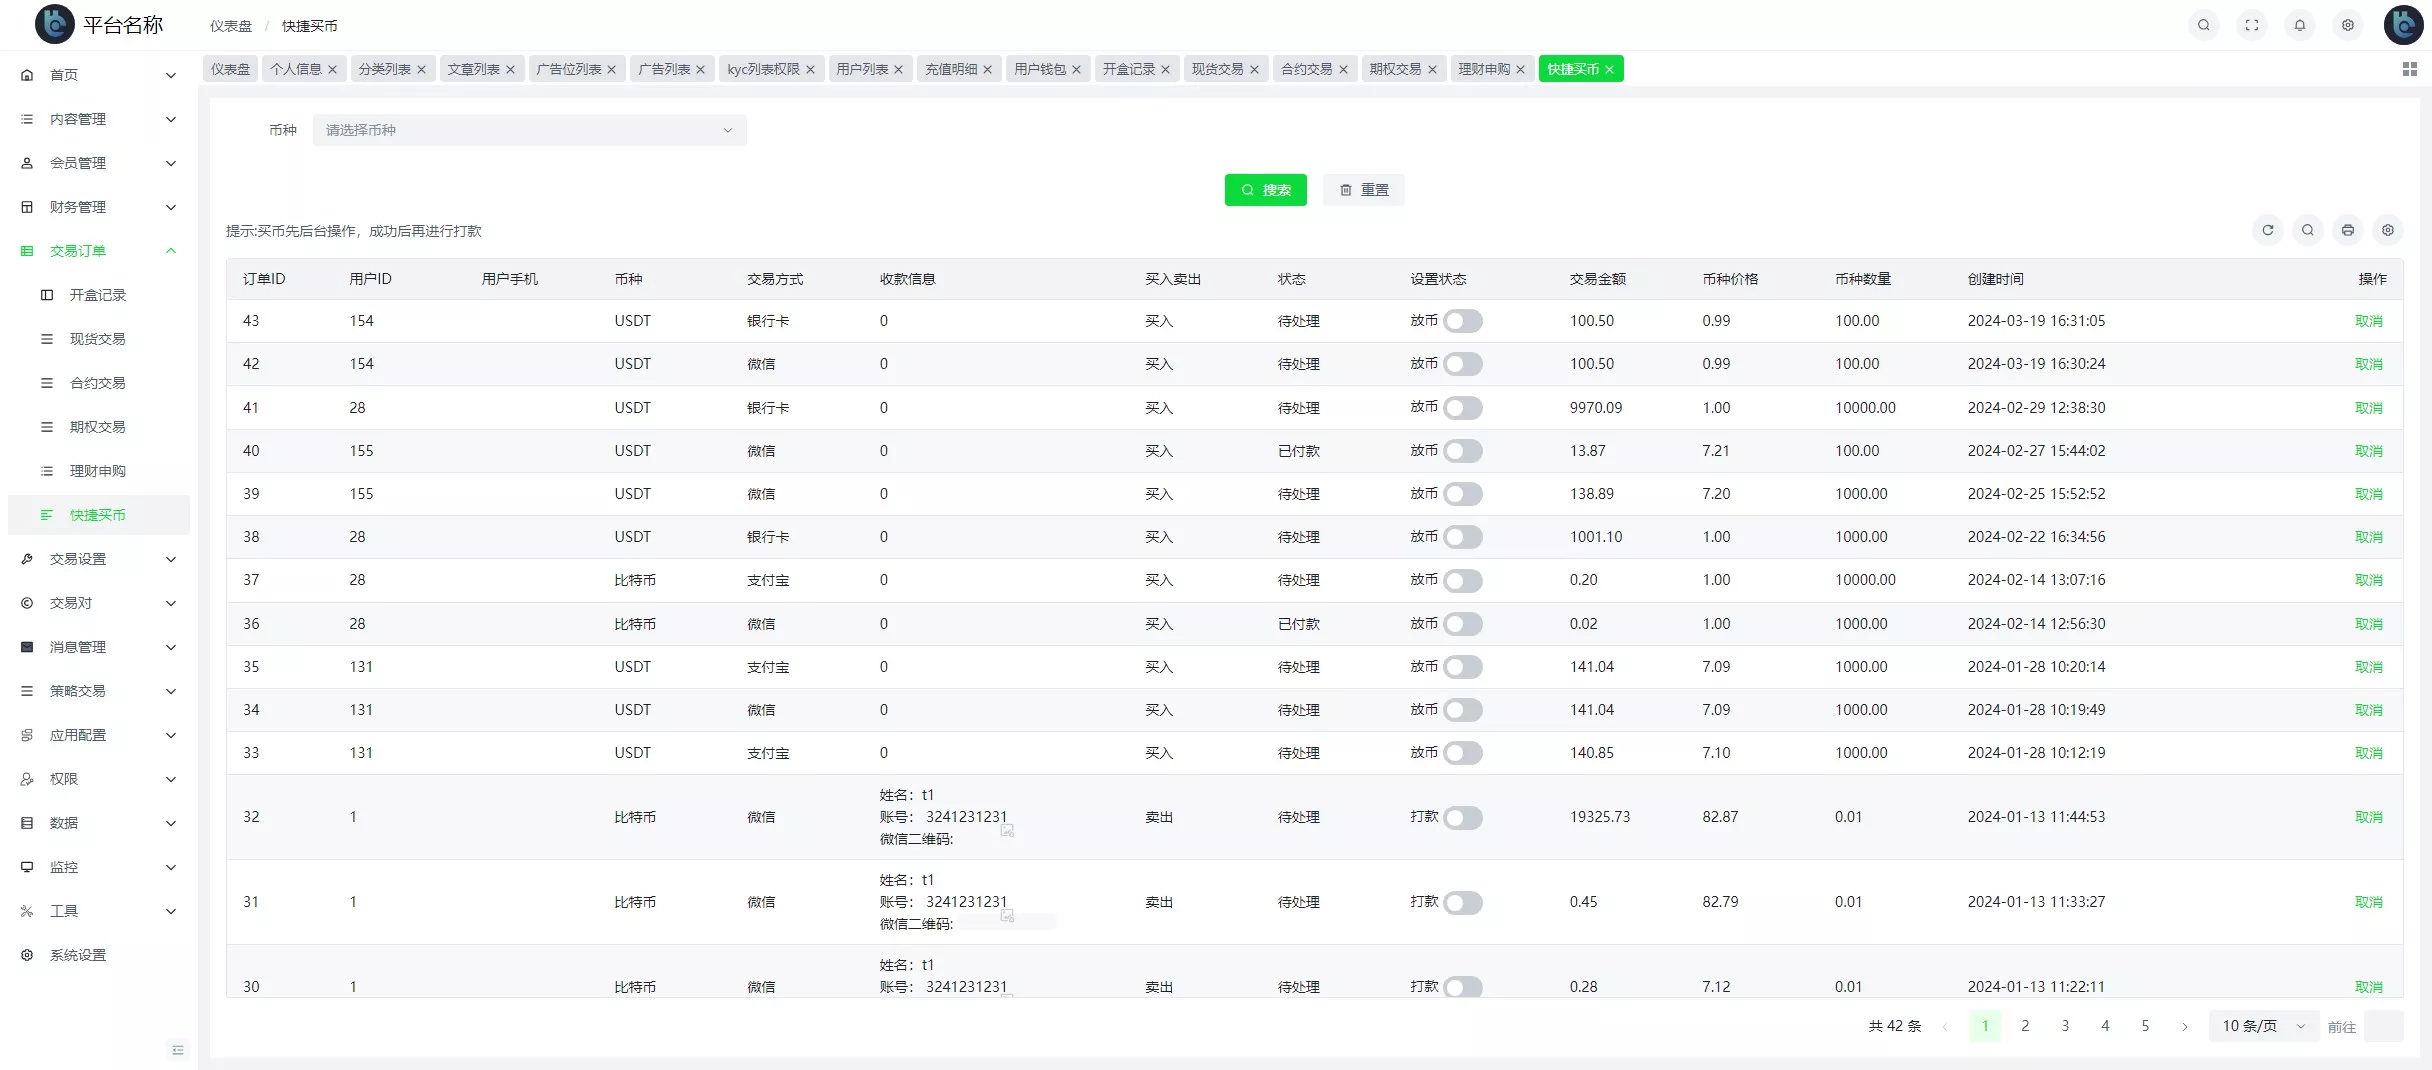Enable 放币 switch for order 38
2432x1070 pixels.
click(x=1462, y=537)
